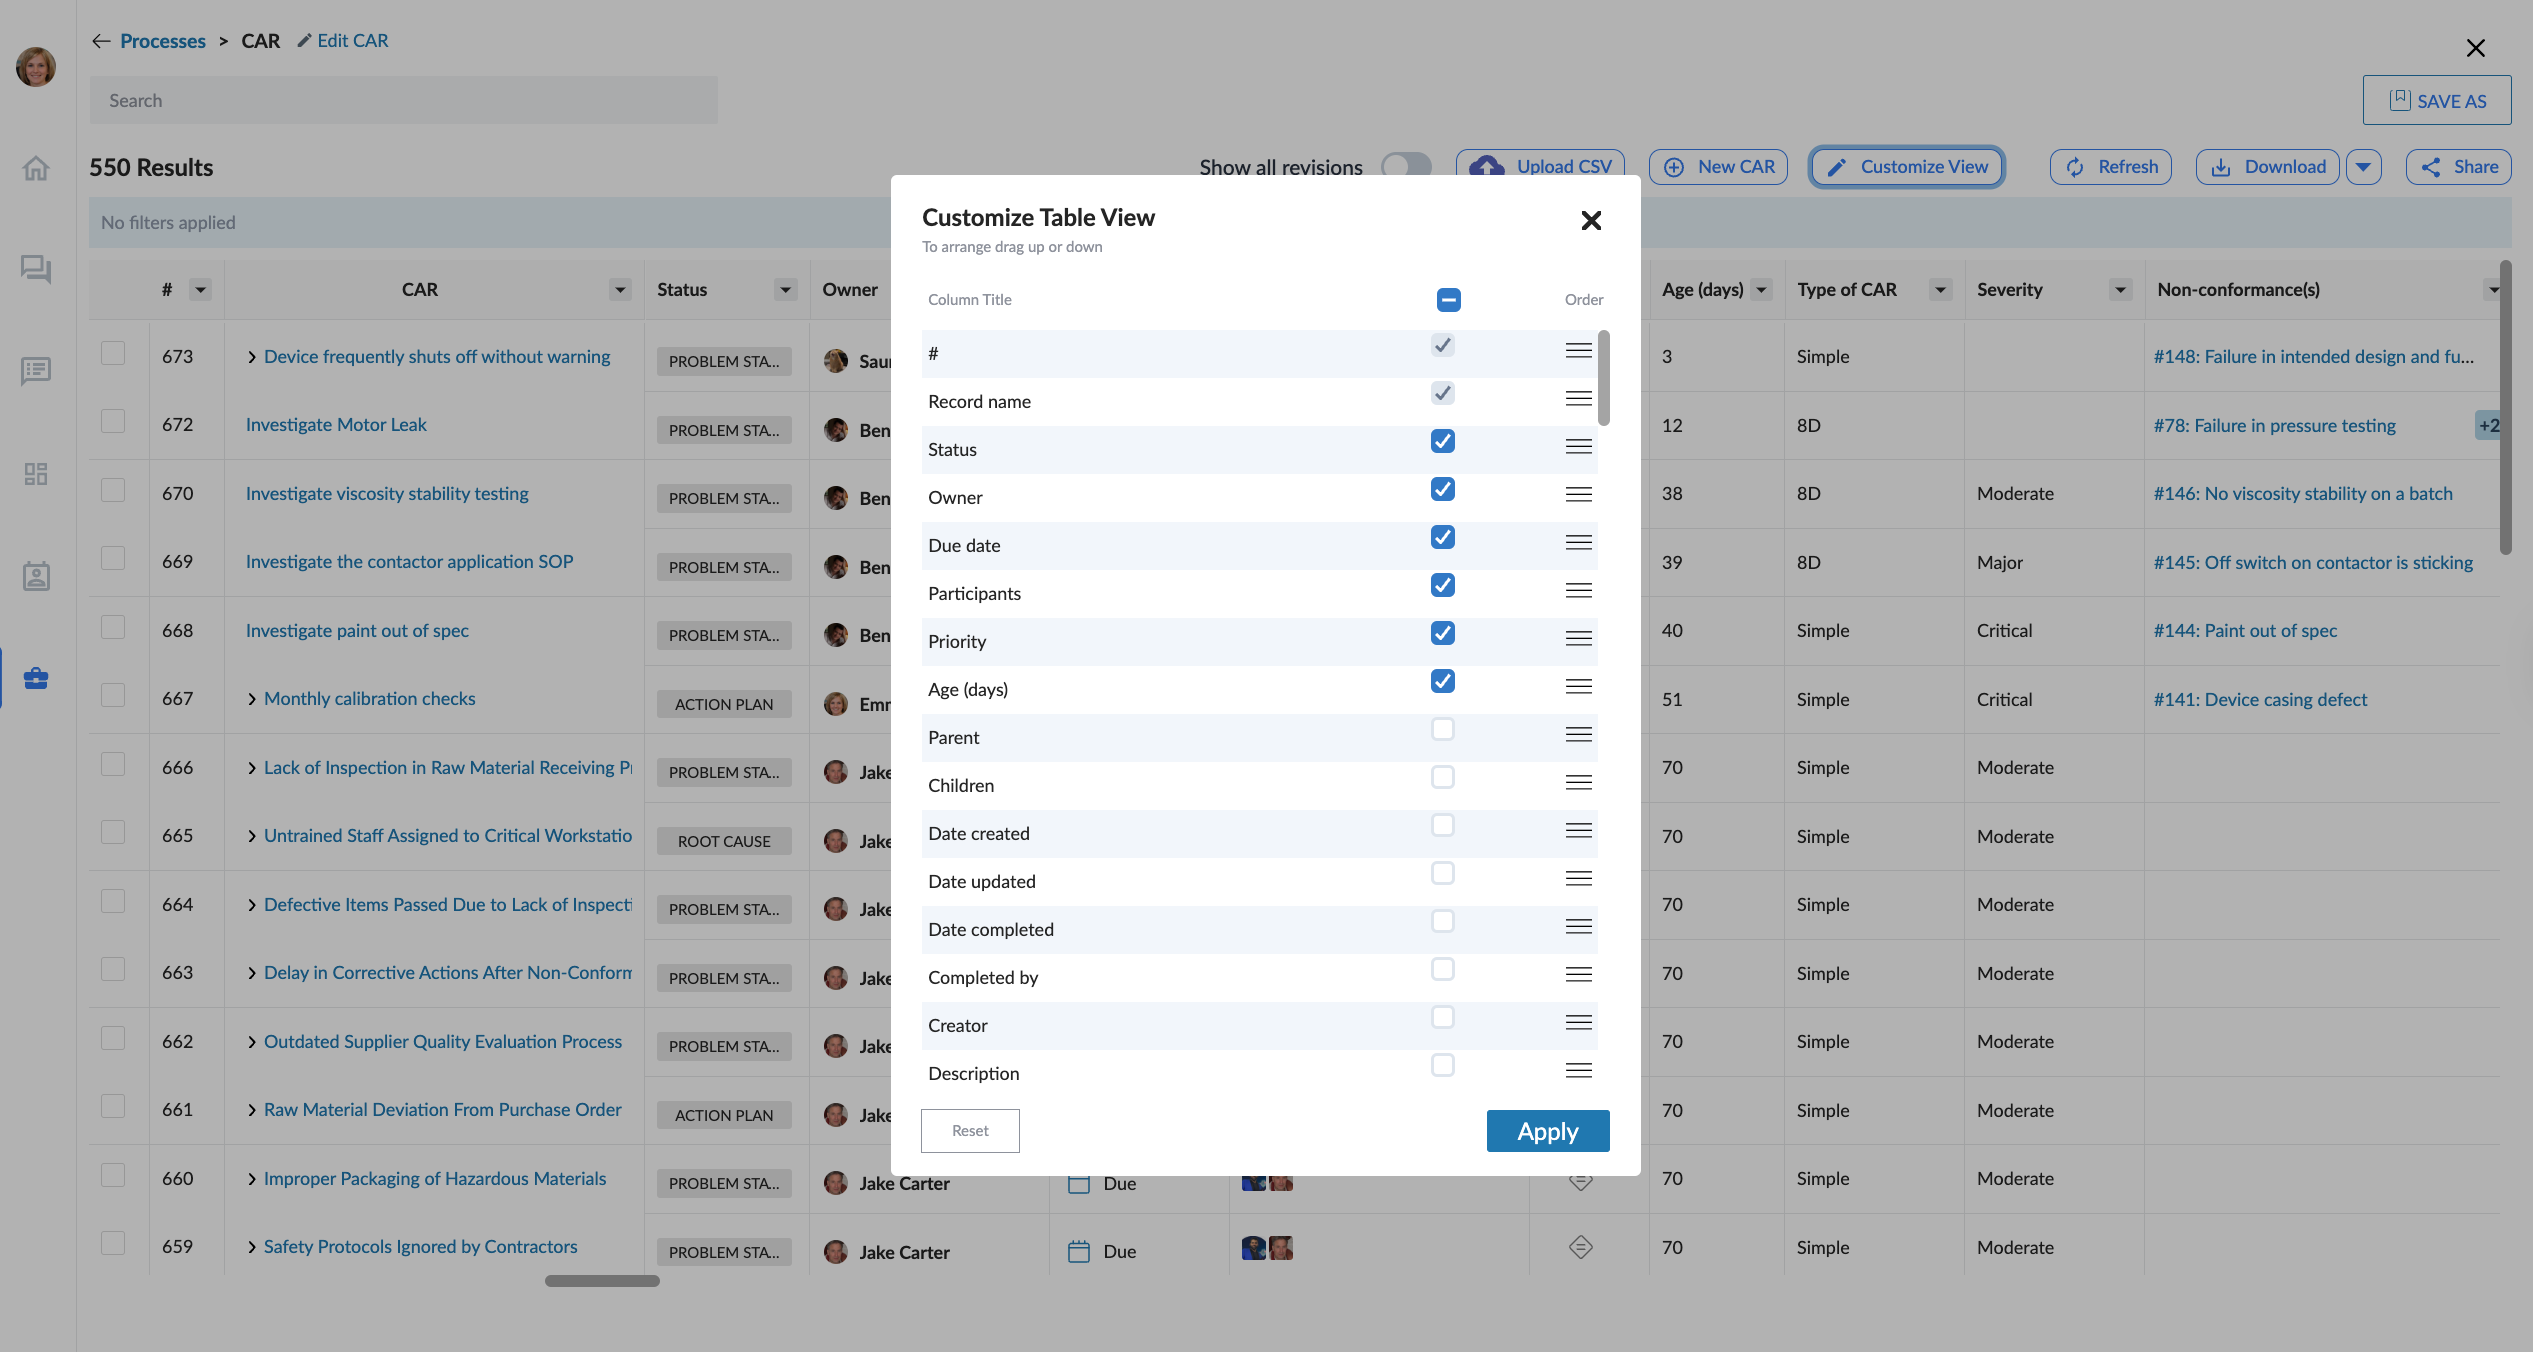The image size is (2533, 1352).
Task: Open the chat bubbles sidebar icon
Action: (x=36, y=269)
